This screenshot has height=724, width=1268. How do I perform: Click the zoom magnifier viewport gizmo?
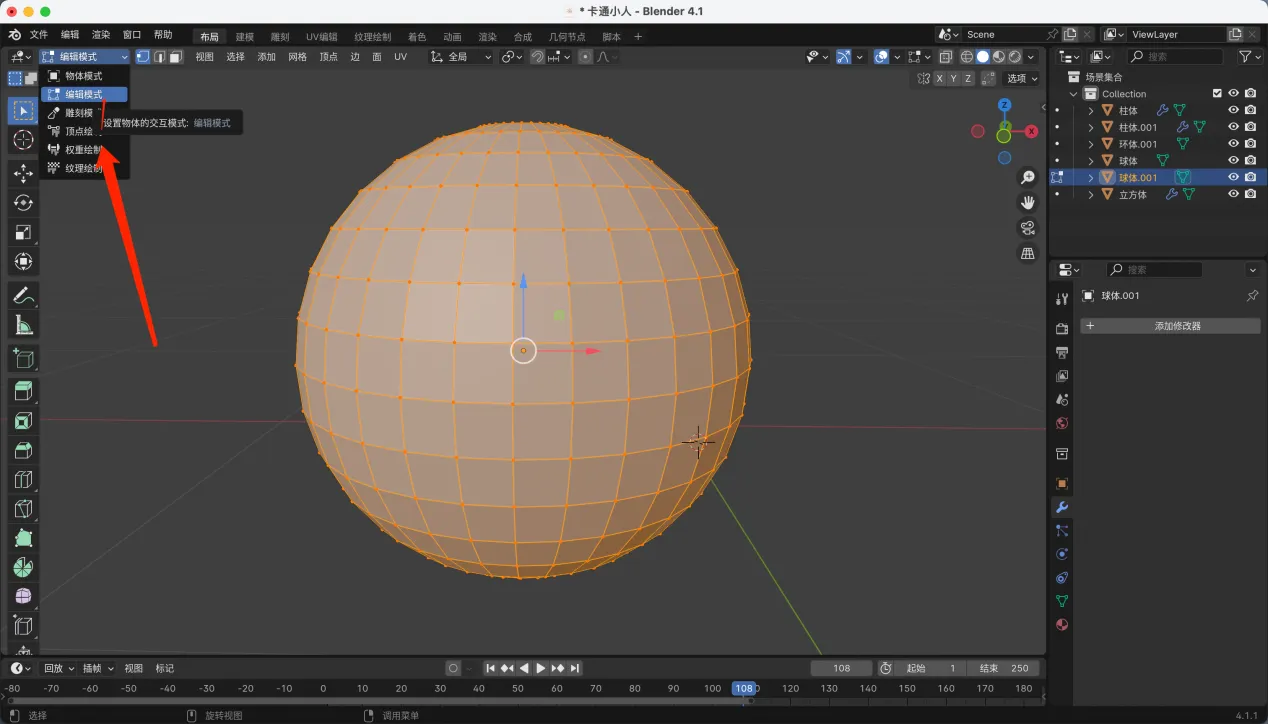click(x=1027, y=178)
